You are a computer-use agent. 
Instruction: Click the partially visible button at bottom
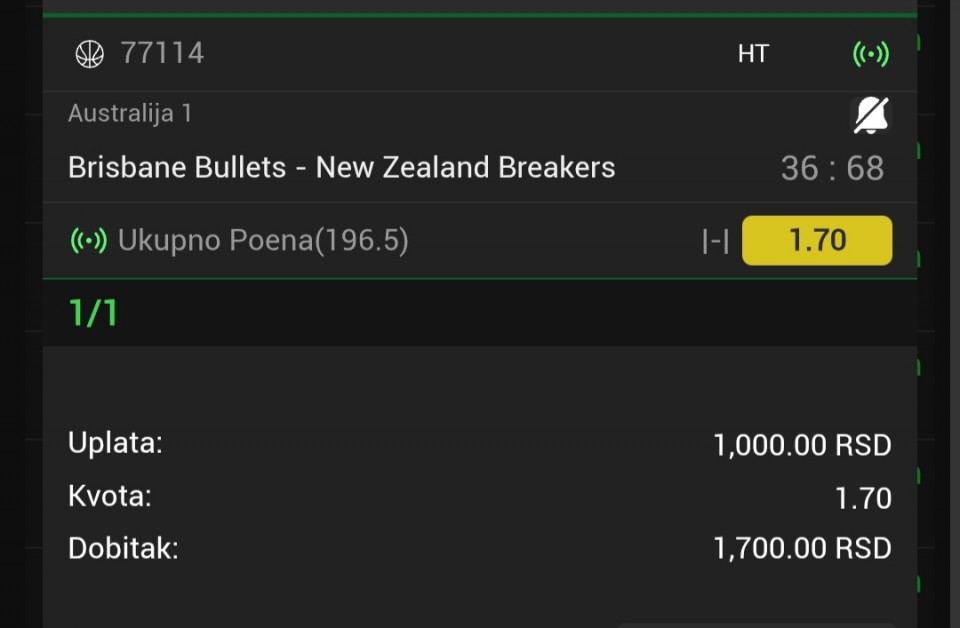coord(755,624)
